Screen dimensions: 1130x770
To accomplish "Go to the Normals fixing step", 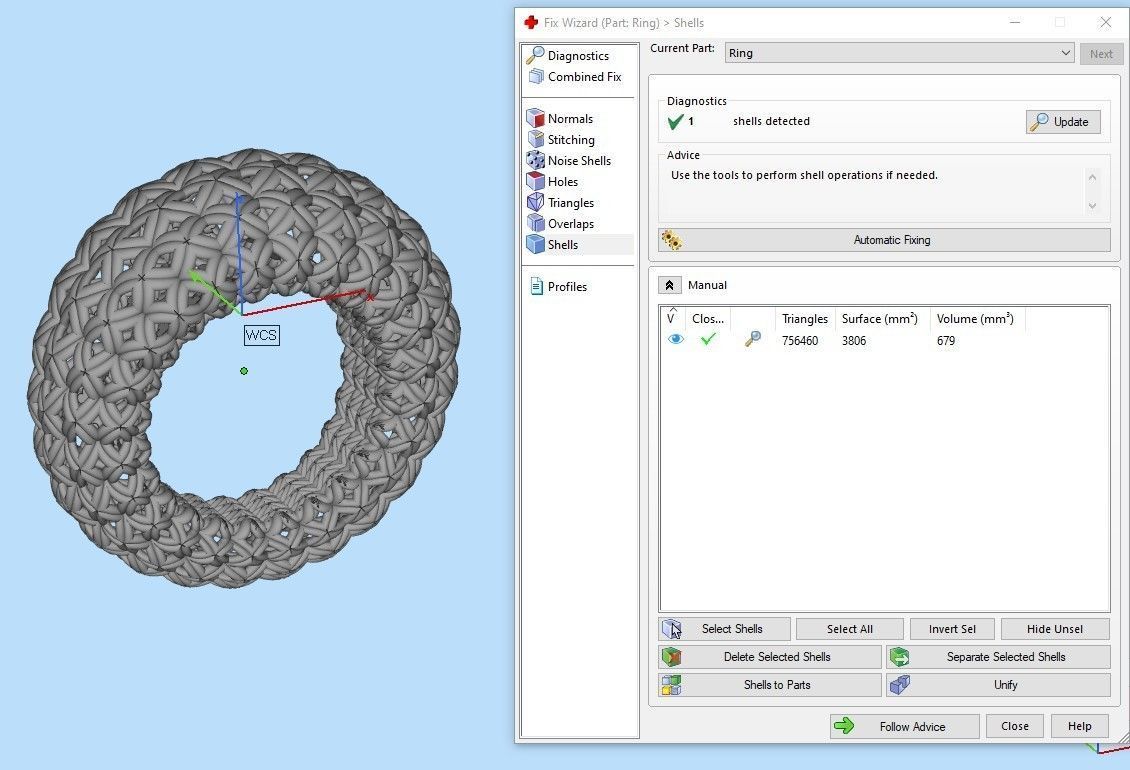I will pos(560,118).
